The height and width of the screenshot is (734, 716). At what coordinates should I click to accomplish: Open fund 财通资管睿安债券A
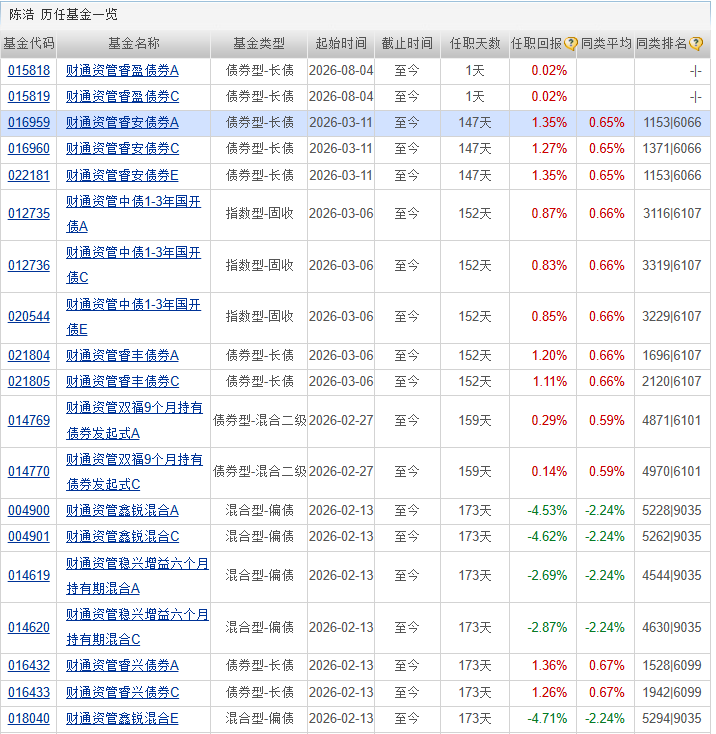(x=122, y=123)
